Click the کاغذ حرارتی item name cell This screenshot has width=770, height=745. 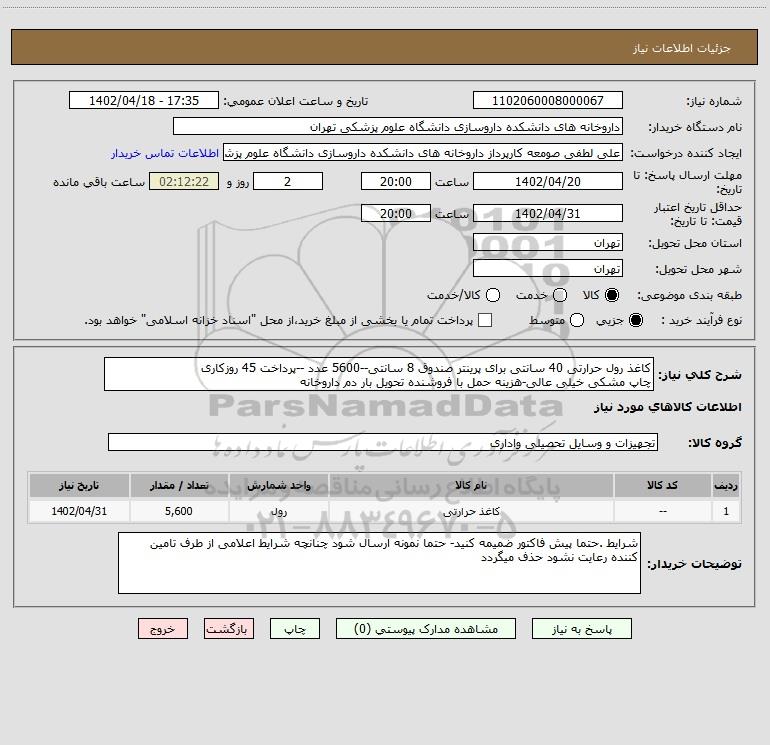click(471, 511)
